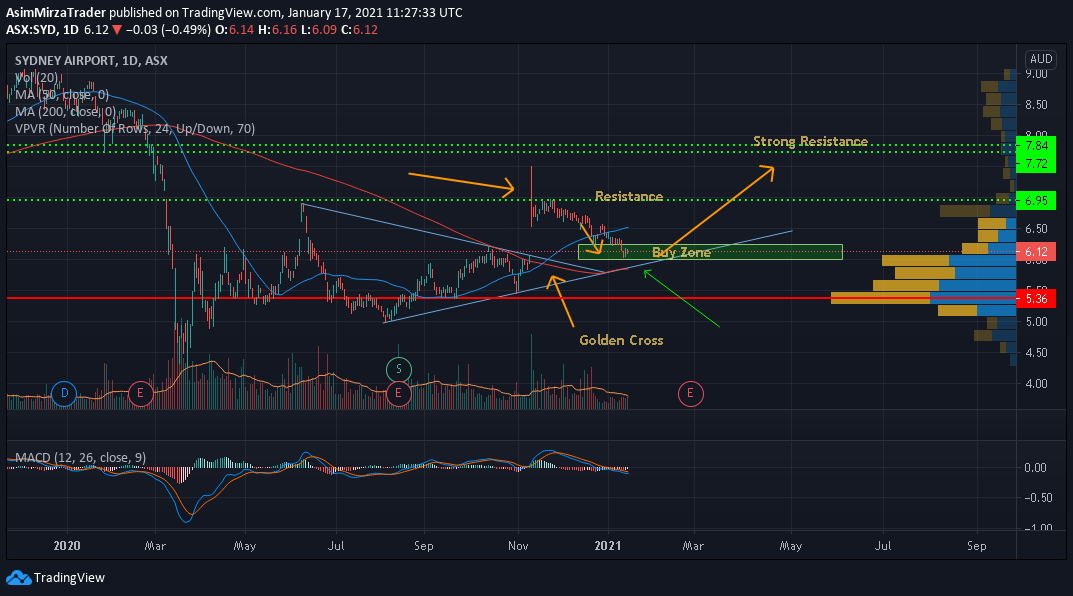Click the future E earnings marker near March 2021
Screen dimensions: 1073x596
(690, 393)
